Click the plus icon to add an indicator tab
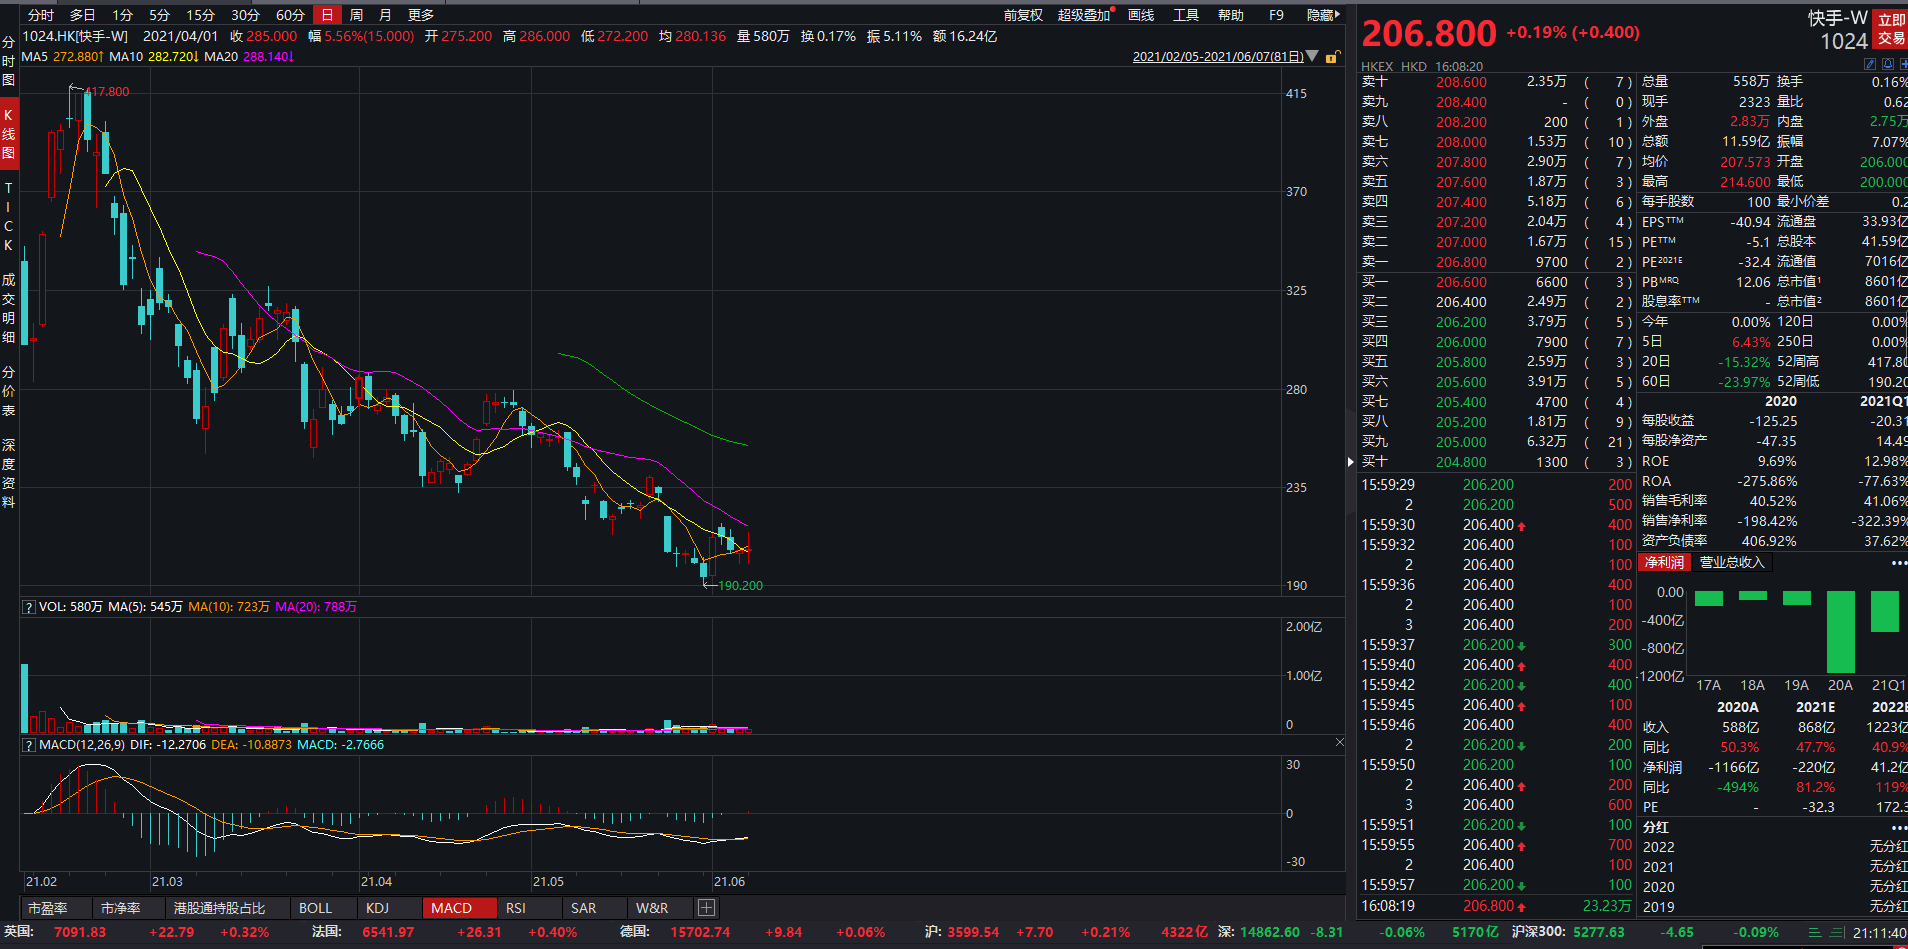Screen dimensions: 1908x949 pyautogui.click(x=706, y=908)
